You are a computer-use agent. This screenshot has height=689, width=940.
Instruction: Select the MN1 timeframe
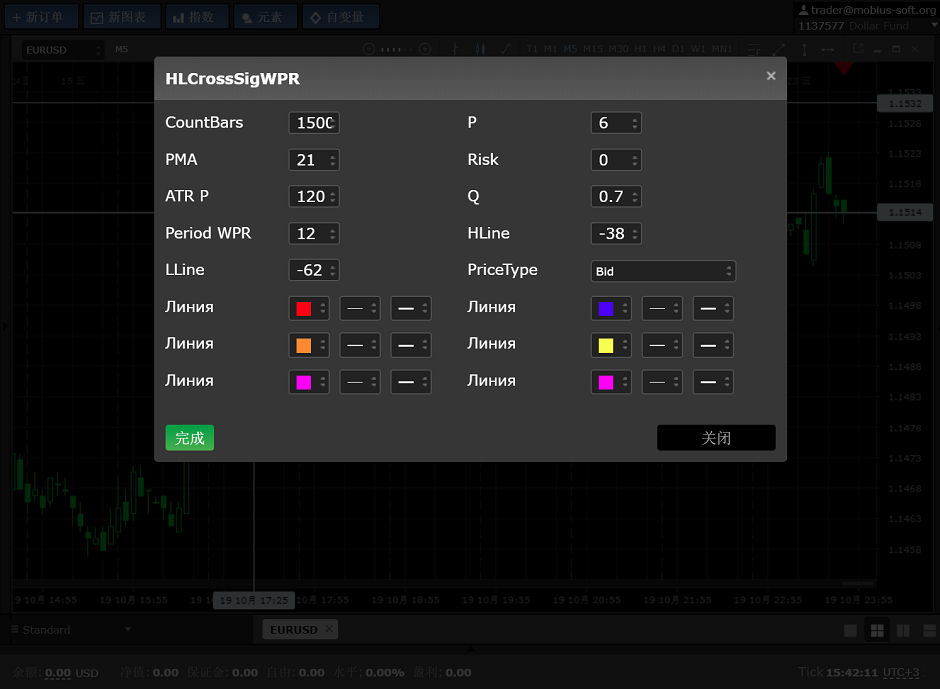(x=722, y=49)
